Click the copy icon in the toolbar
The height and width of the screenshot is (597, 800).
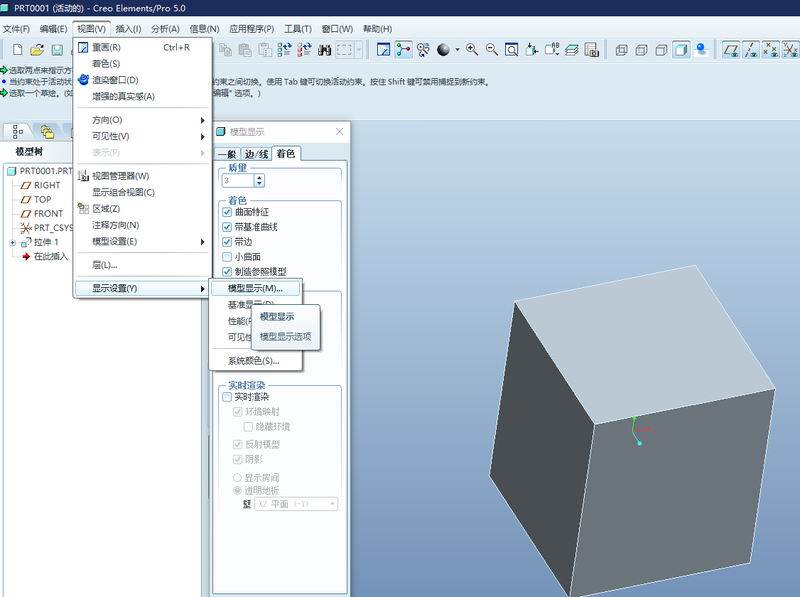[225, 49]
